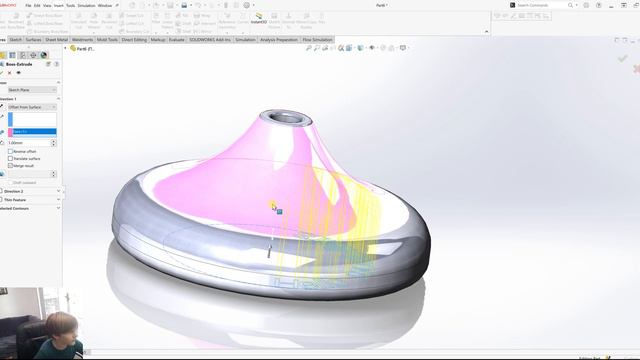Click the blue direction selection box
Image resolution: width=640 pixels, height=360 pixels.
(x=32, y=120)
